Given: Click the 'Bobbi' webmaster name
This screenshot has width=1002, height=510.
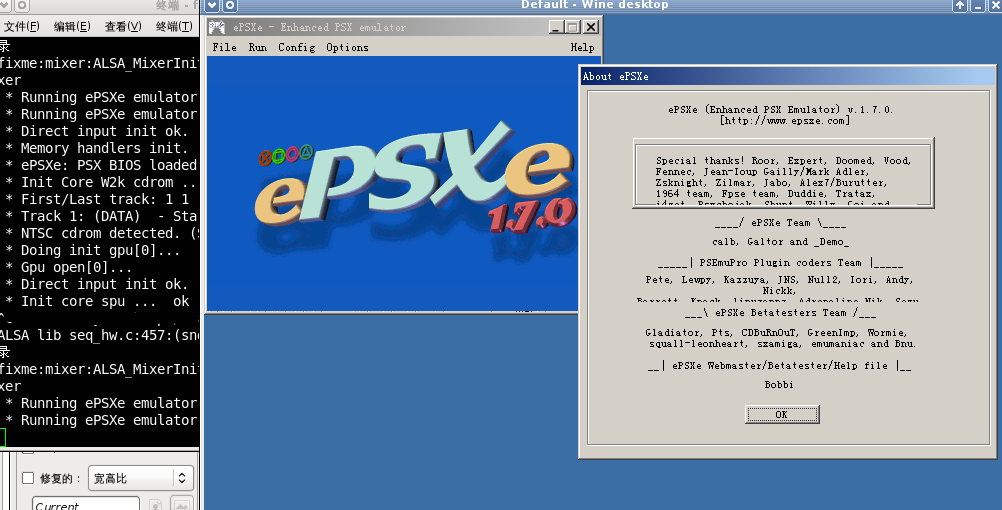Looking at the screenshot, I should tap(779, 385).
